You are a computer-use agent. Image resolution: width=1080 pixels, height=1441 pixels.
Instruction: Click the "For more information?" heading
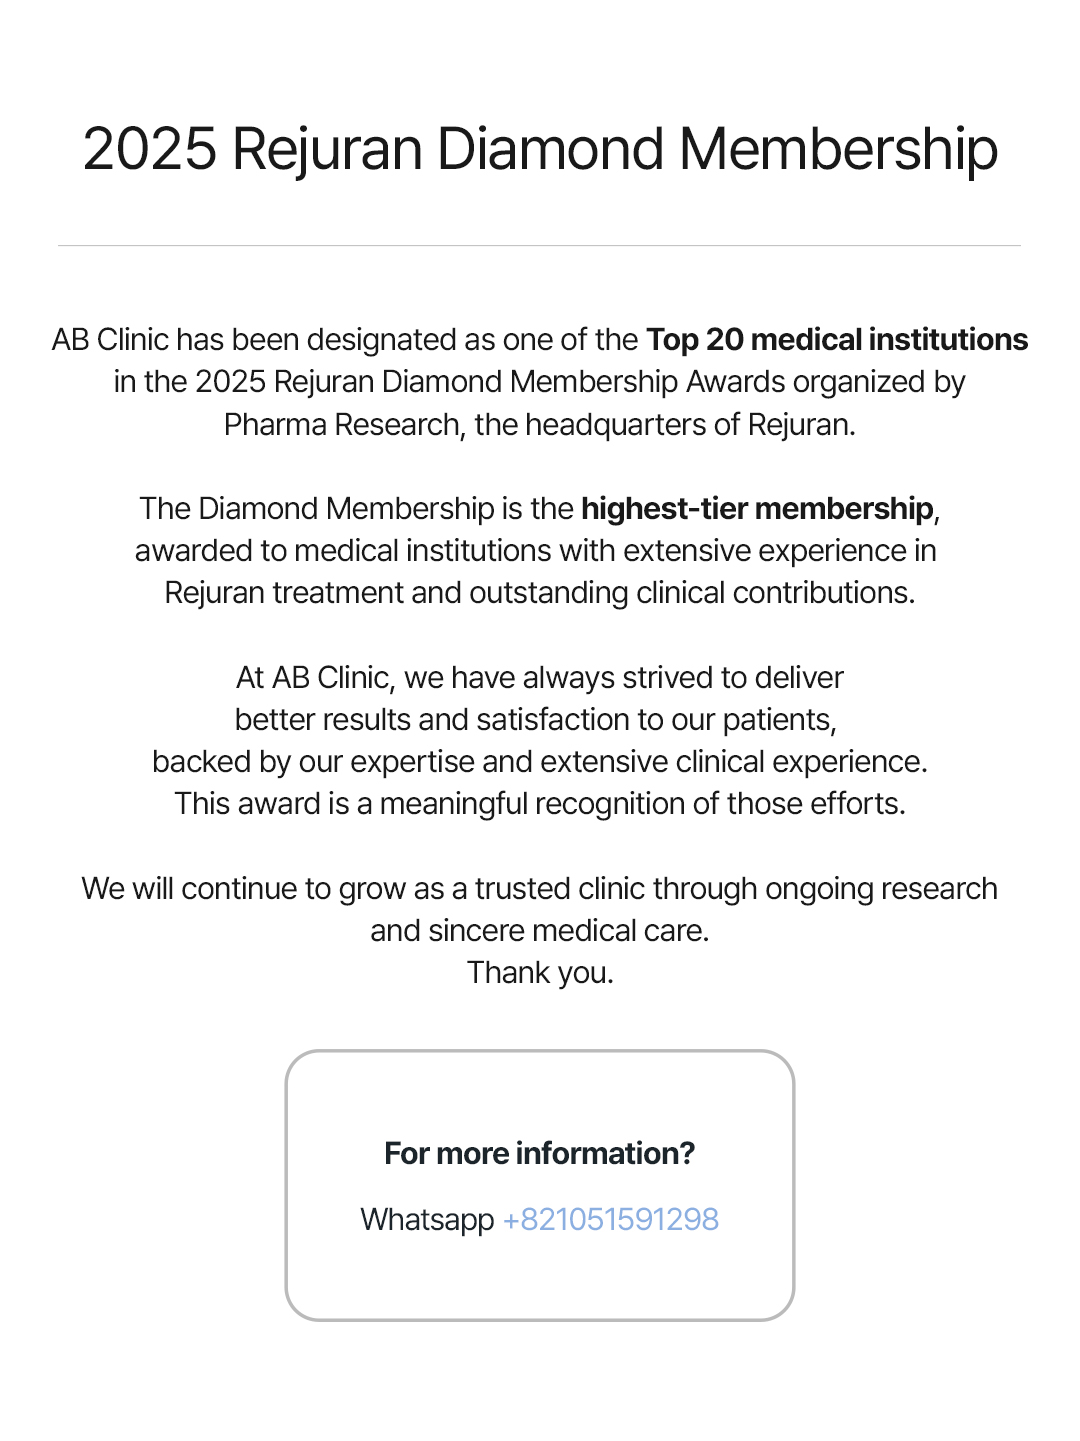click(539, 1154)
